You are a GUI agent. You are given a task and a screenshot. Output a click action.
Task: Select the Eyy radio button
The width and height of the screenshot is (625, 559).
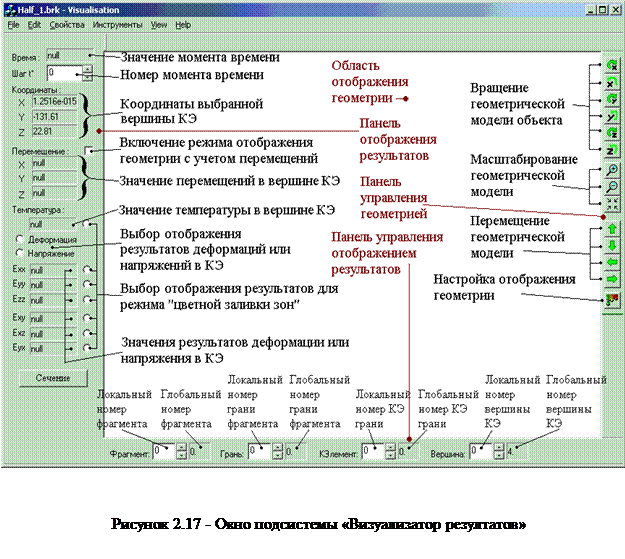click(x=86, y=284)
